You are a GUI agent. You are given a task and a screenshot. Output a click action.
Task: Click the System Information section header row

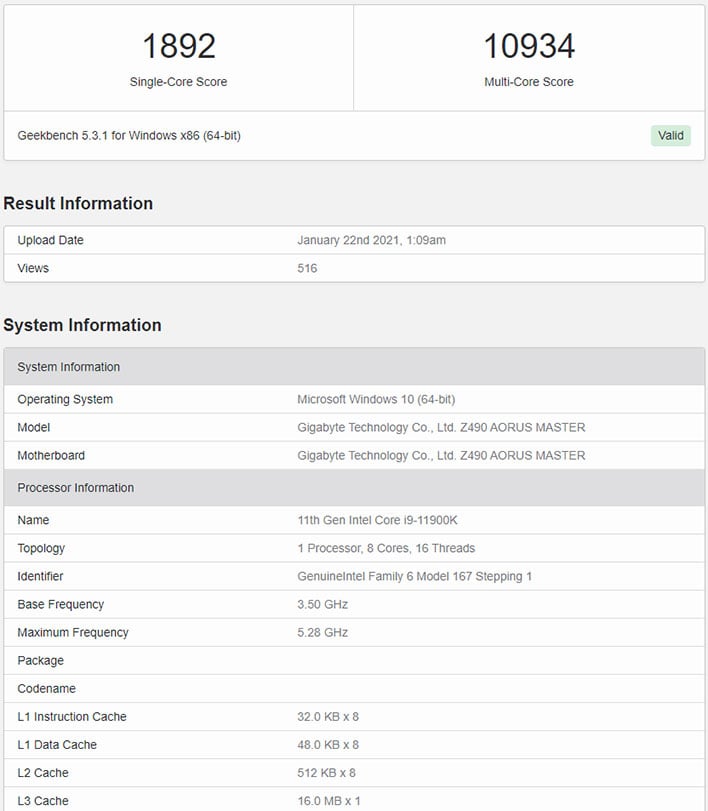click(354, 367)
